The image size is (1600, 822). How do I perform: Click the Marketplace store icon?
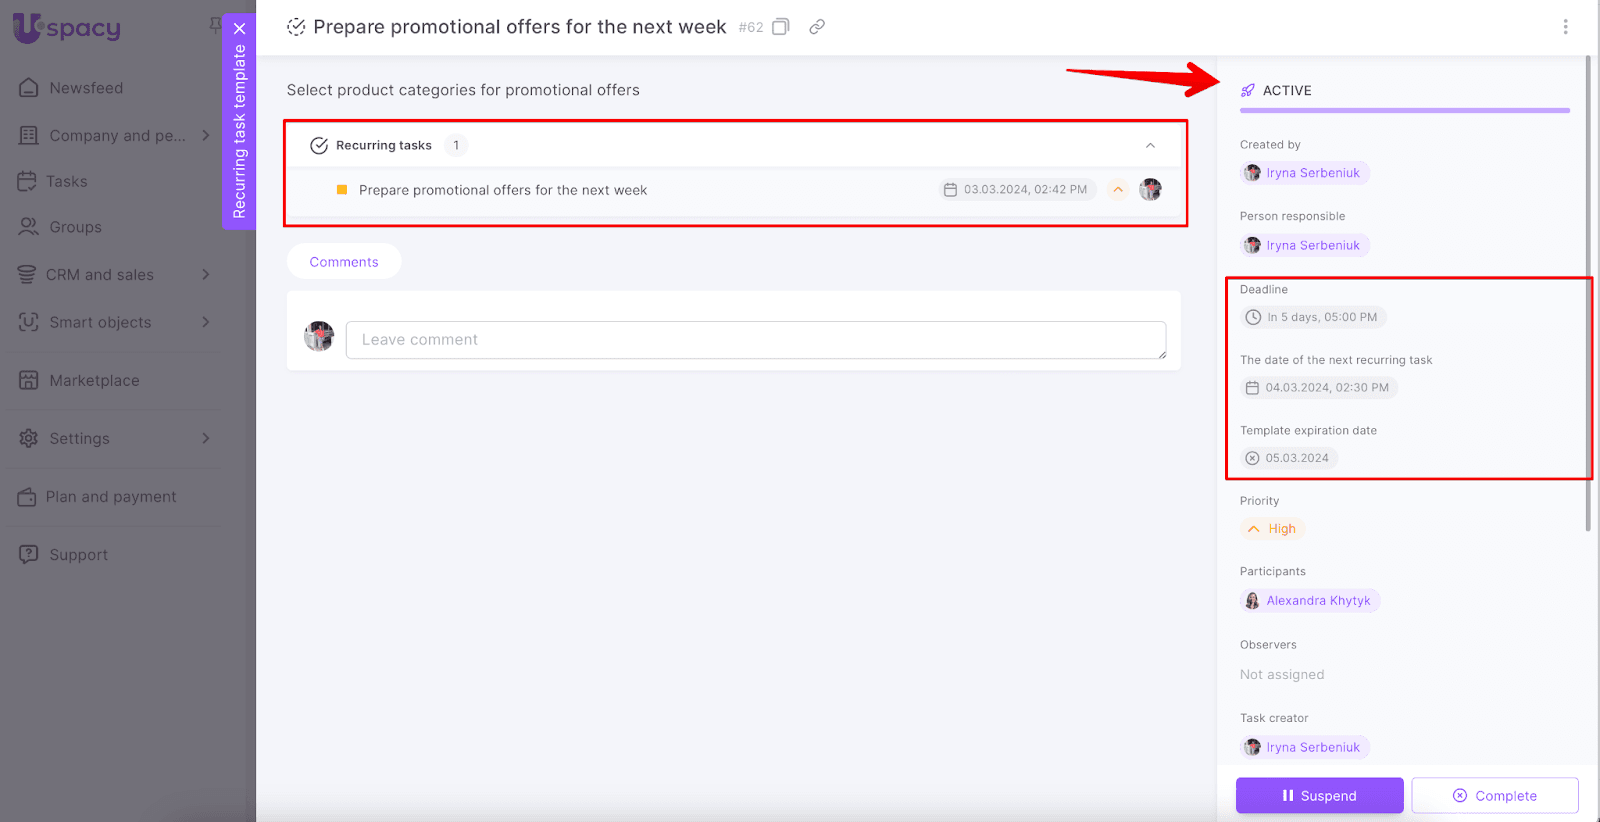(x=29, y=380)
